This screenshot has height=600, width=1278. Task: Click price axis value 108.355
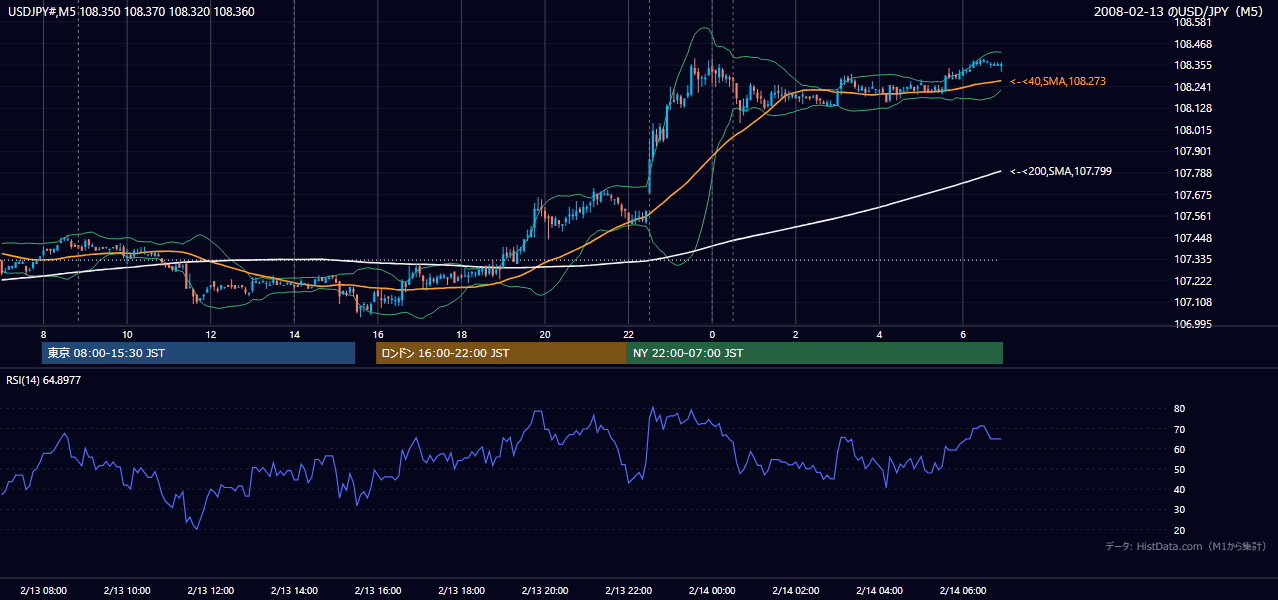pos(1193,65)
